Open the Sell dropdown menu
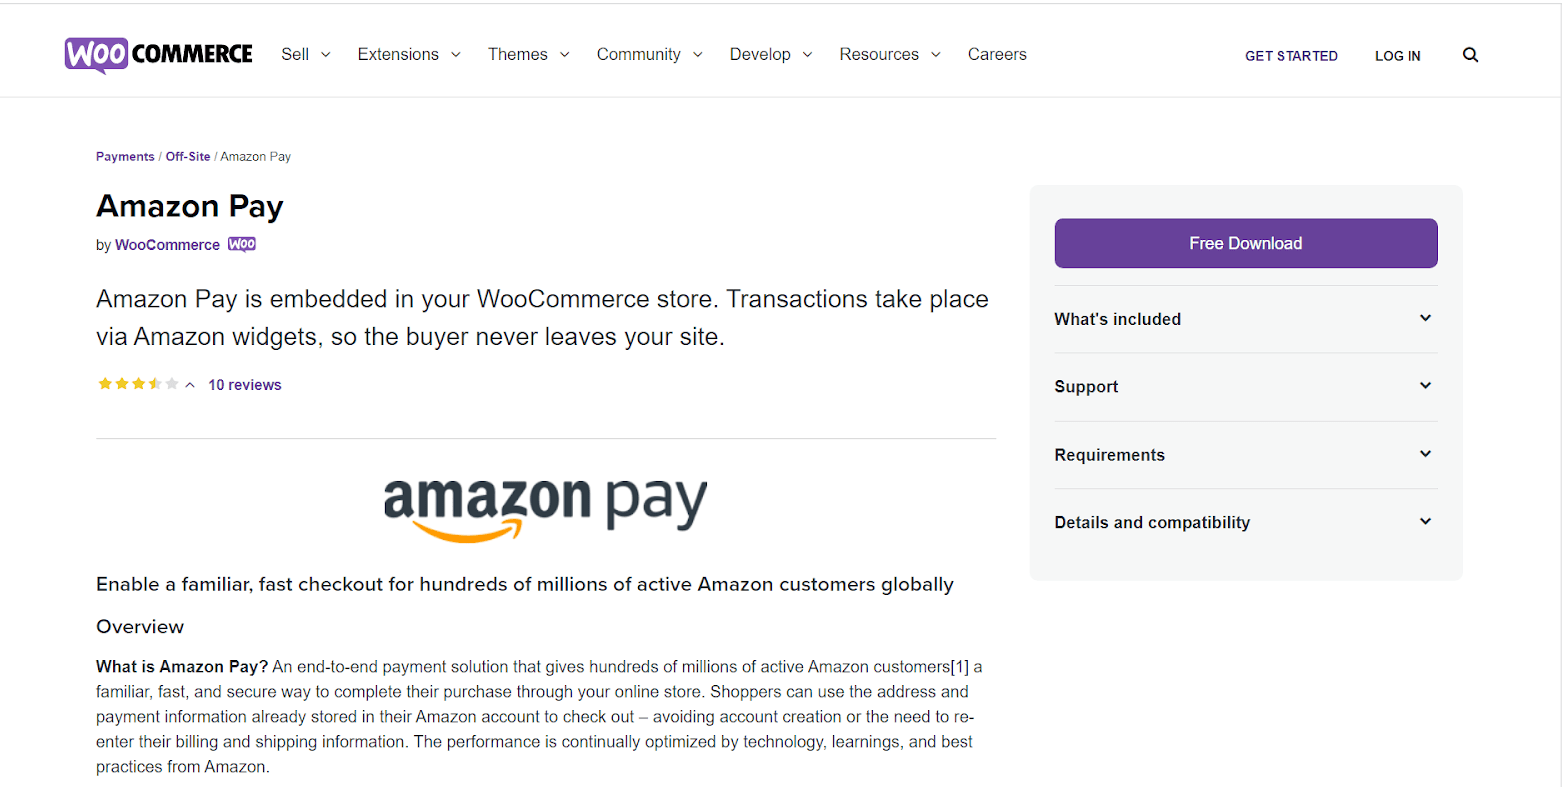This screenshot has width=1562, height=787. tap(306, 54)
